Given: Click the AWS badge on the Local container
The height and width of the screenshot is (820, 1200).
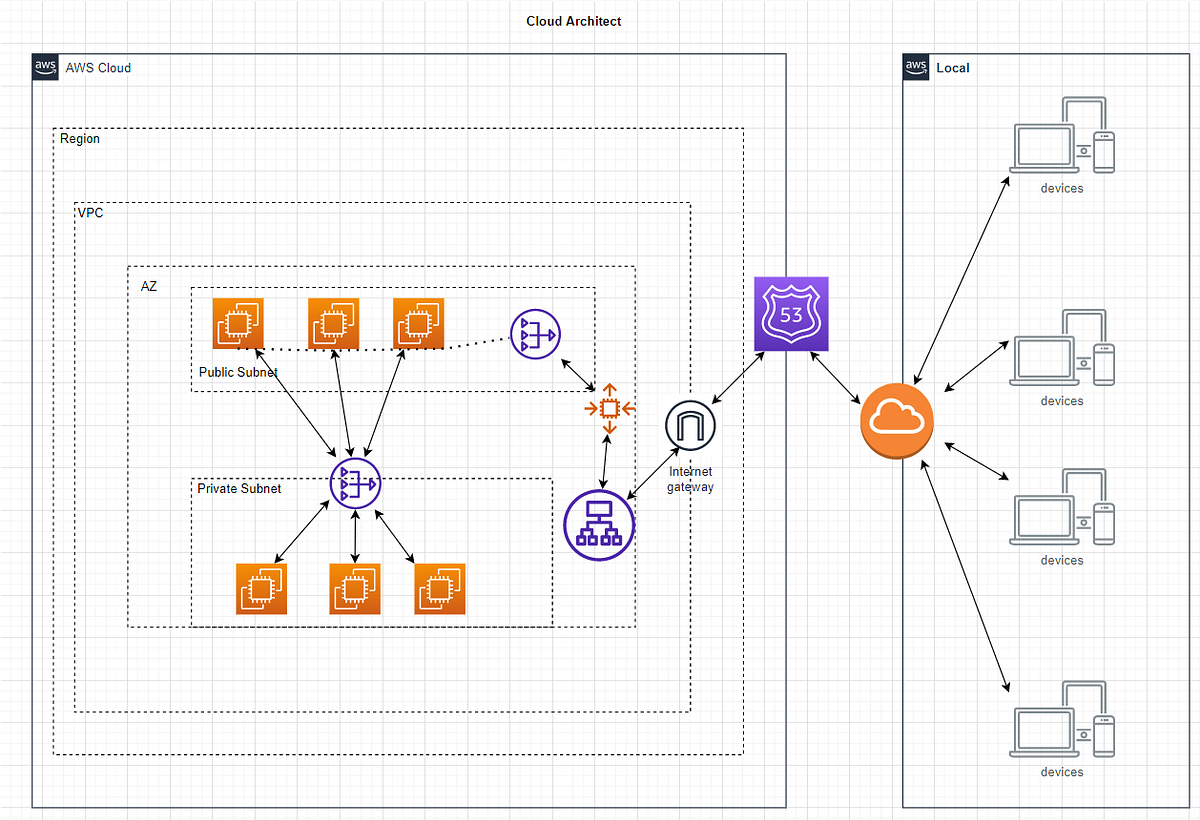Looking at the screenshot, I should coord(915,67).
